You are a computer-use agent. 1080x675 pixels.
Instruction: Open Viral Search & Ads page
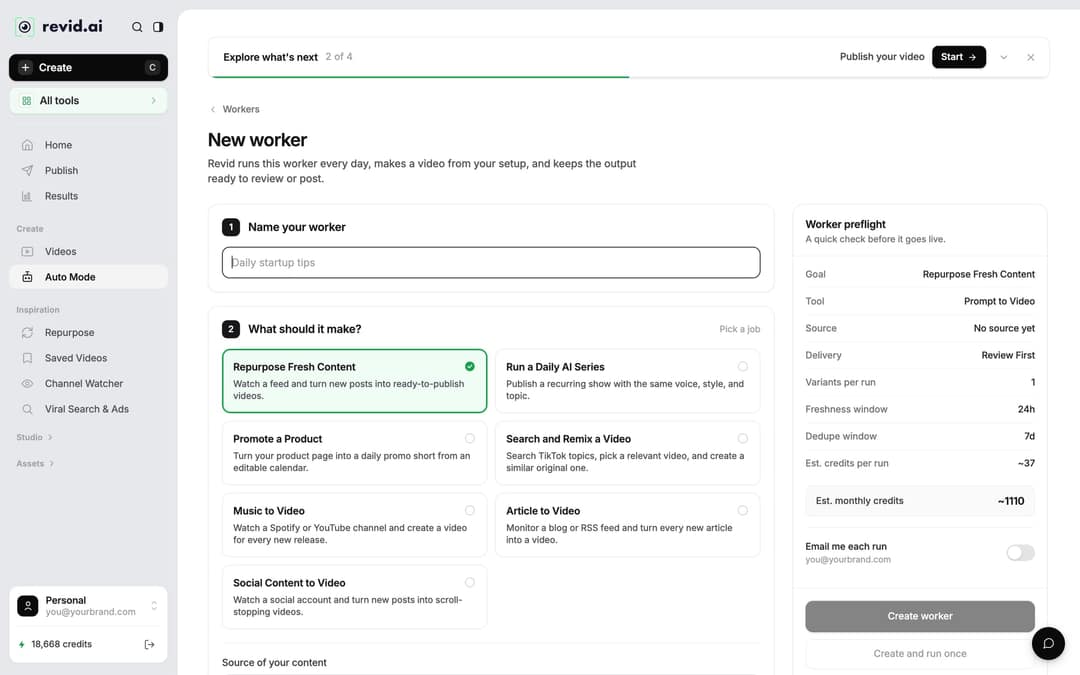pos(88,409)
